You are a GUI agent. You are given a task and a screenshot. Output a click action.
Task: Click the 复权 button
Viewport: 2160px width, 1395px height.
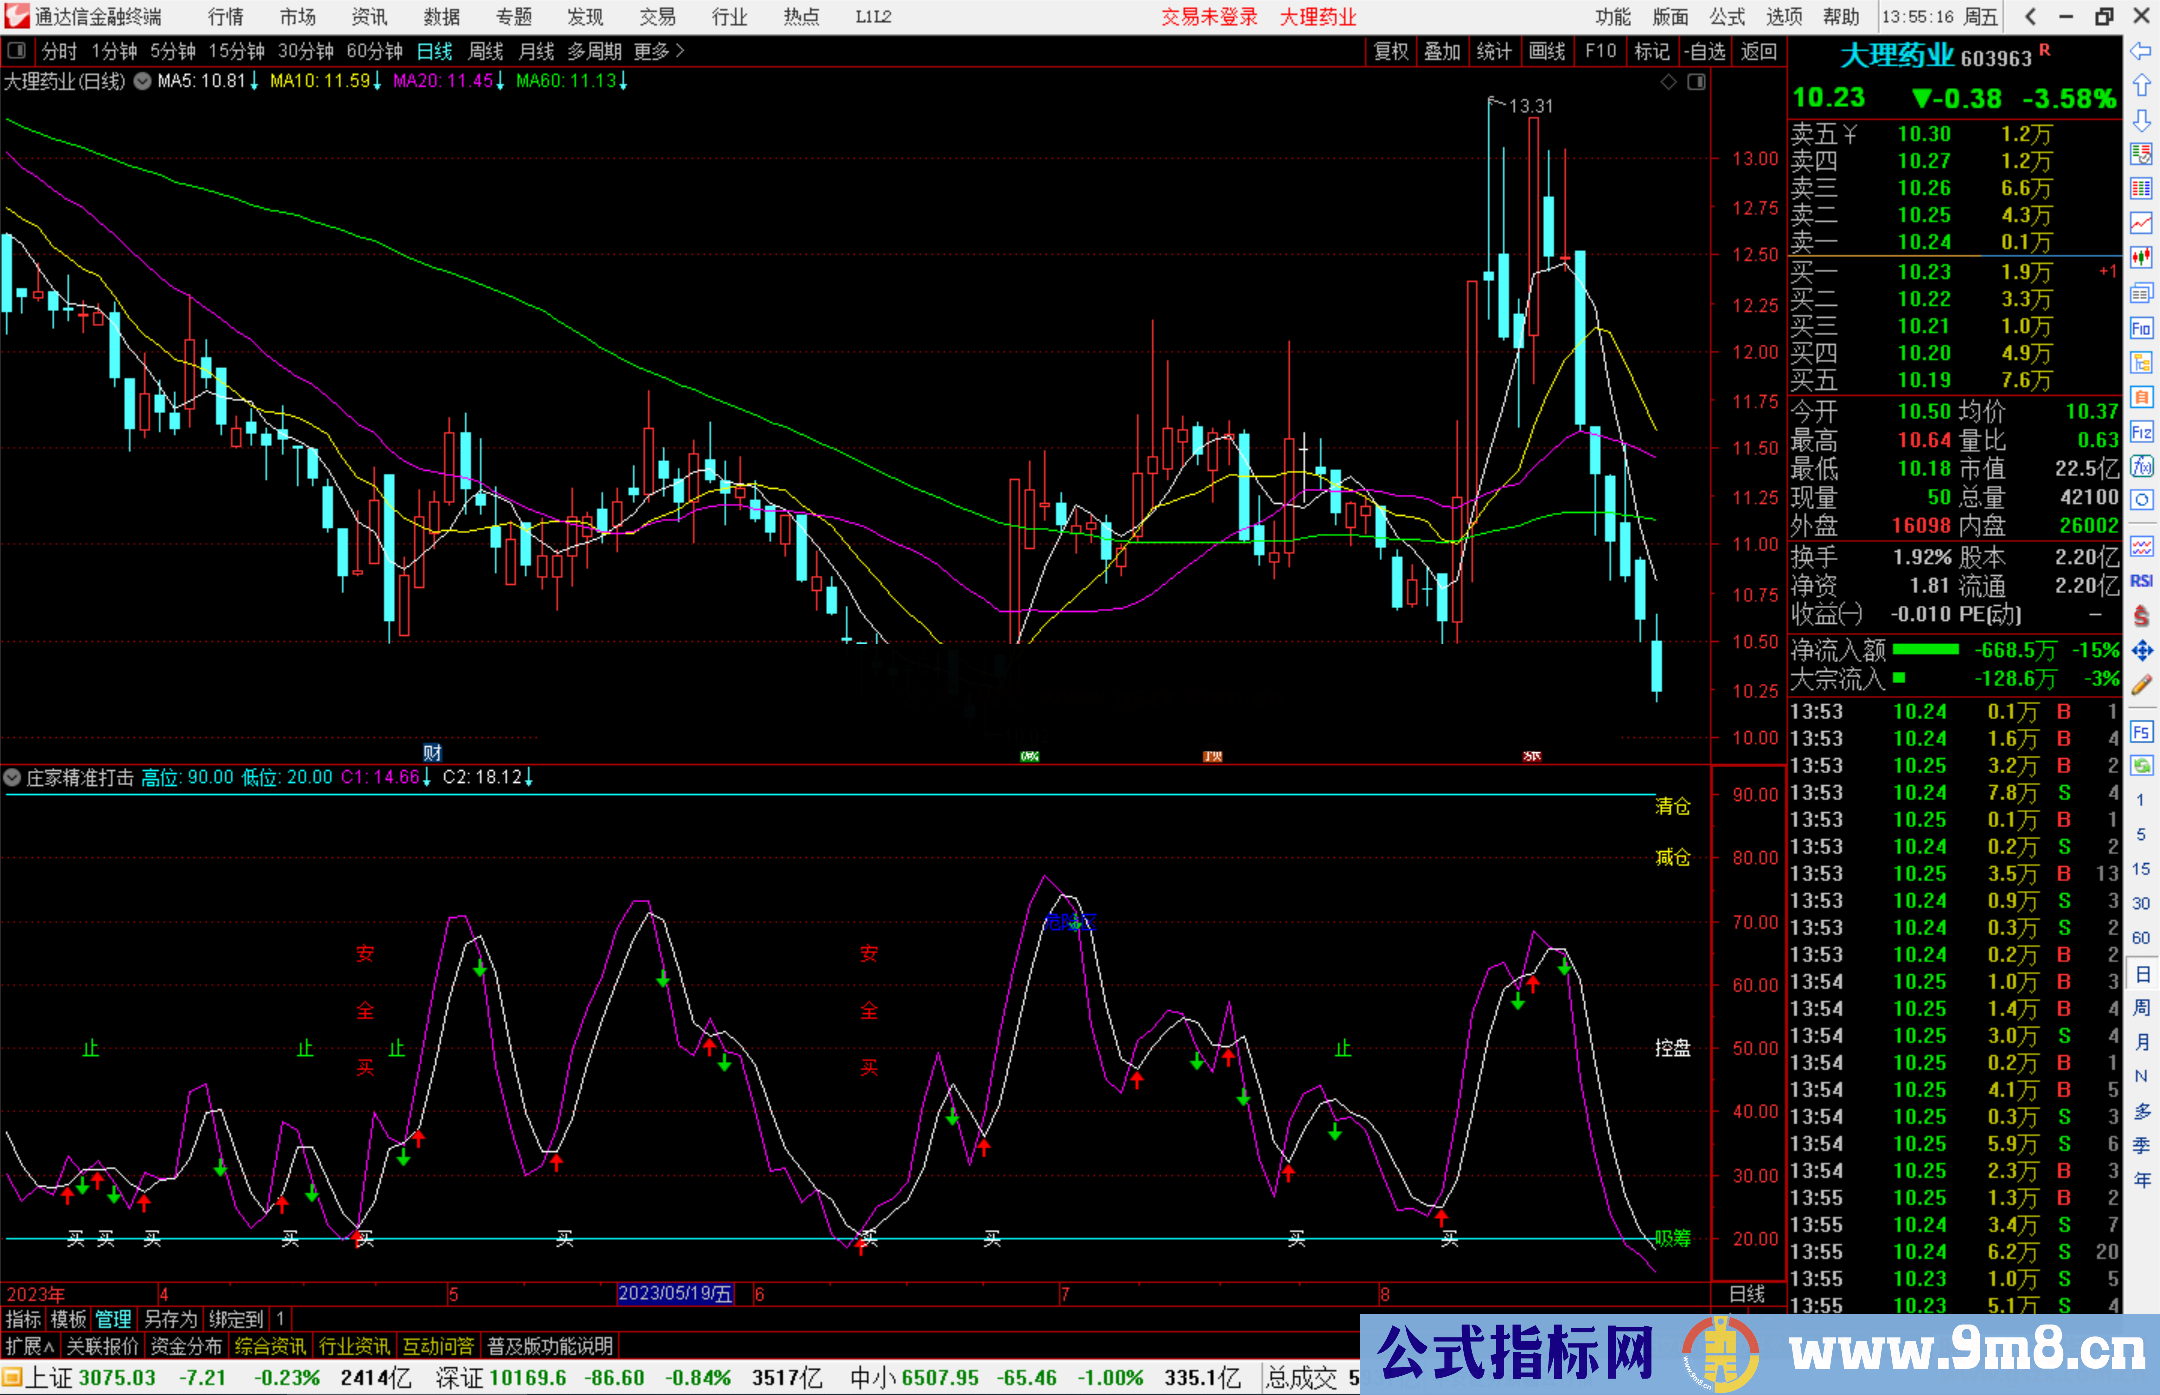pyautogui.click(x=1390, y=51)
